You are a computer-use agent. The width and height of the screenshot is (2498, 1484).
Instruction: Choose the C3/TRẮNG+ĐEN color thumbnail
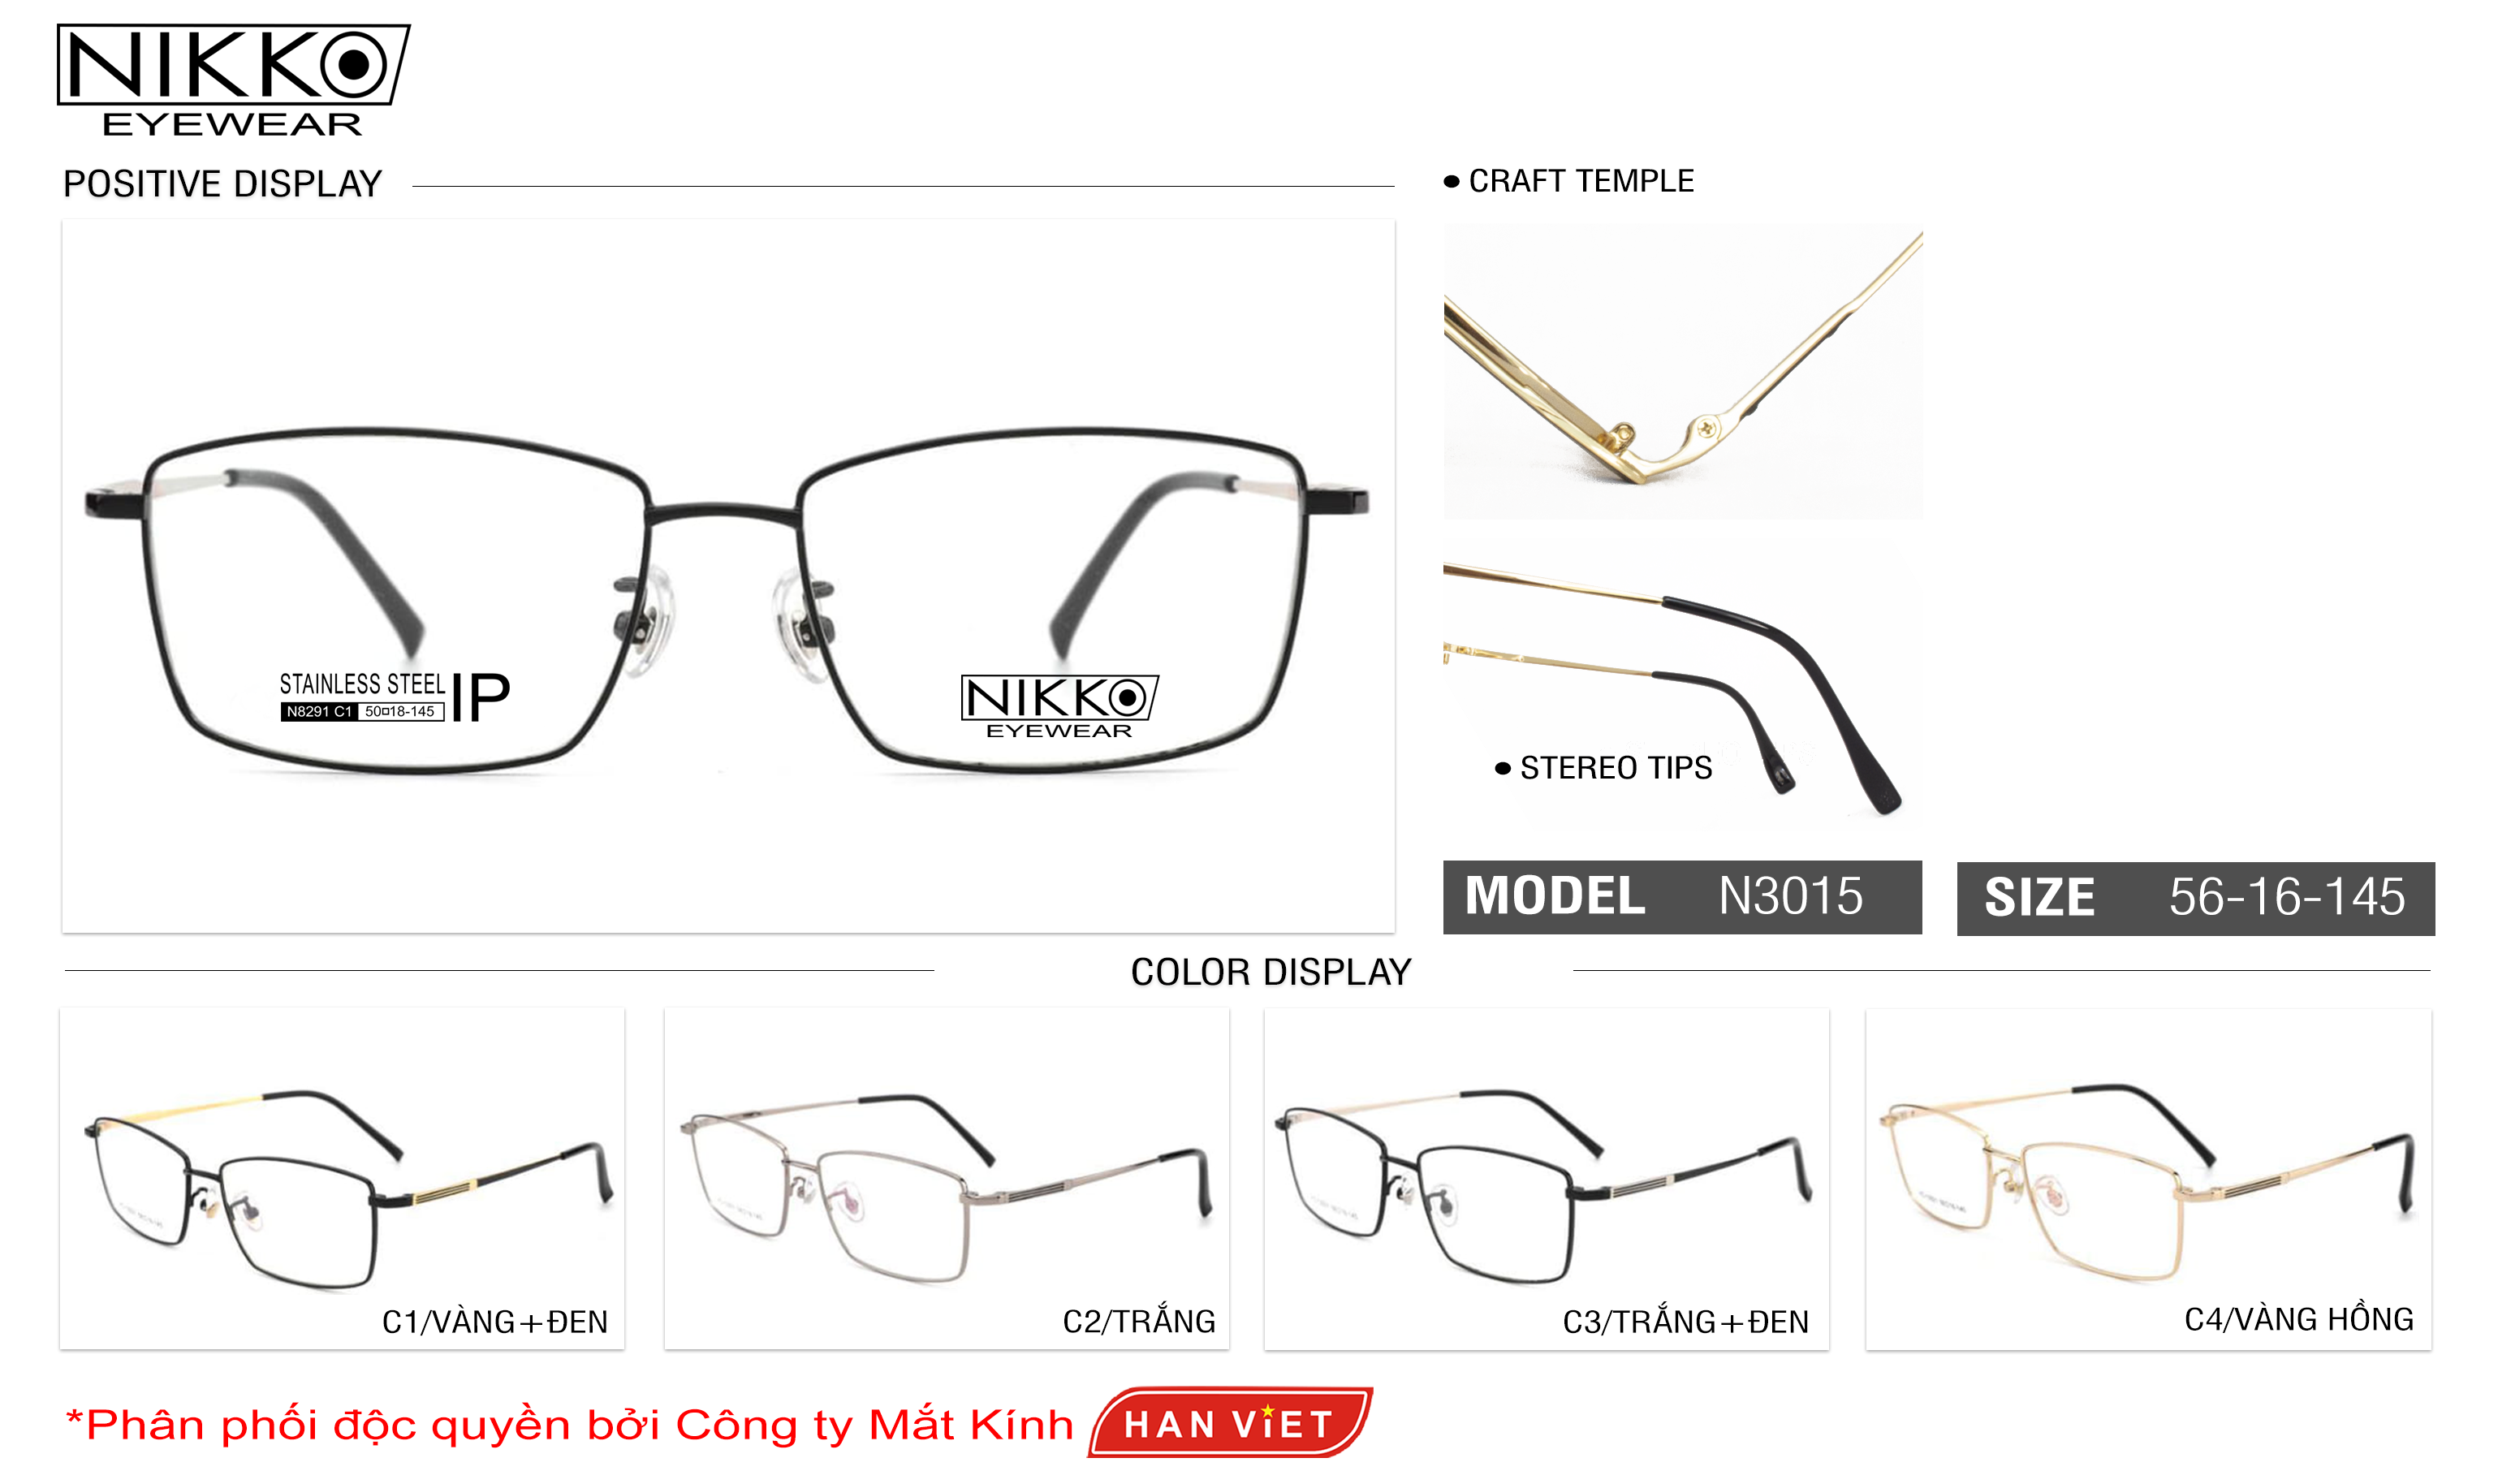click(1546, 1178)
